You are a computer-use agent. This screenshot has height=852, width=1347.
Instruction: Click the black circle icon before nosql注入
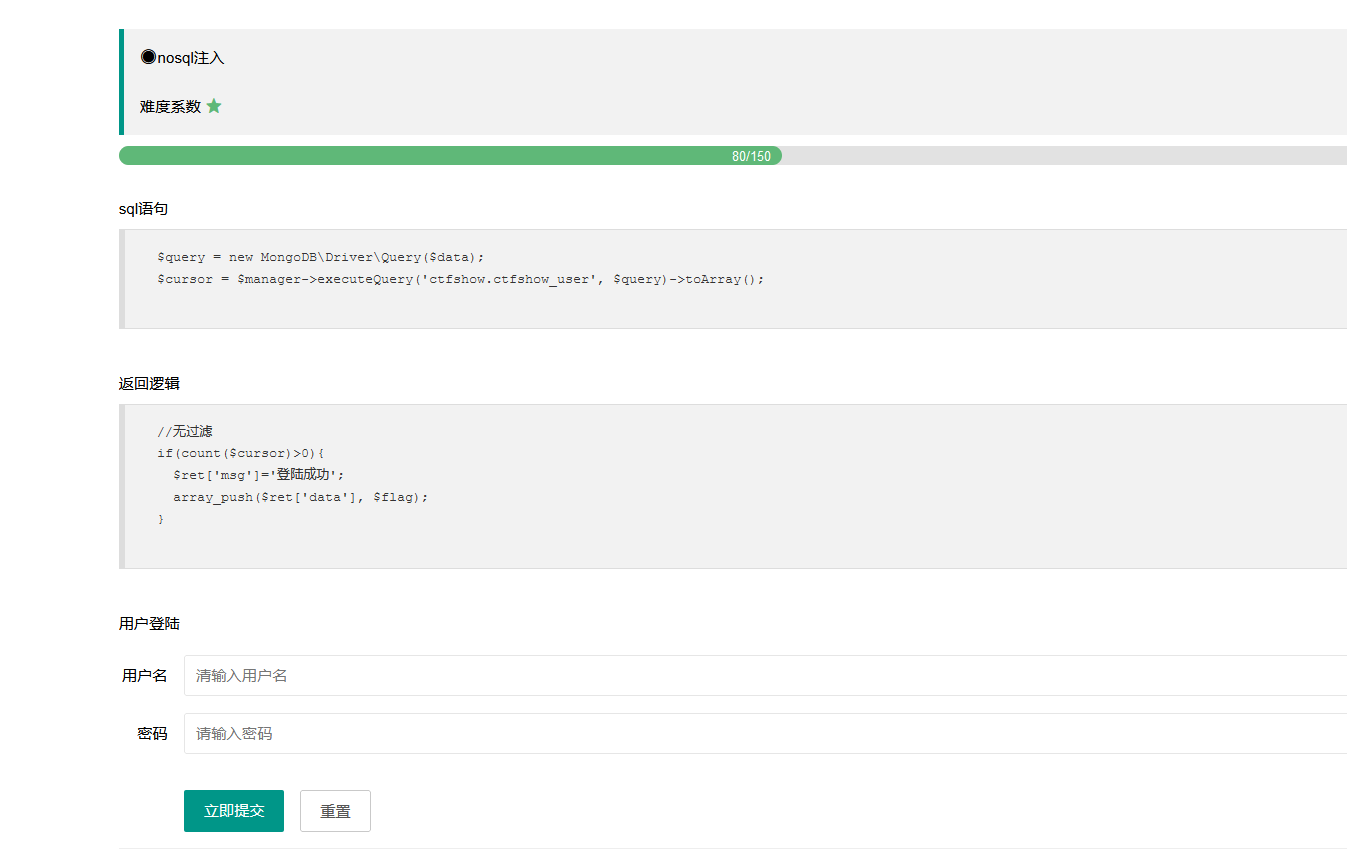pyautogui.click(x=148, y=57)
